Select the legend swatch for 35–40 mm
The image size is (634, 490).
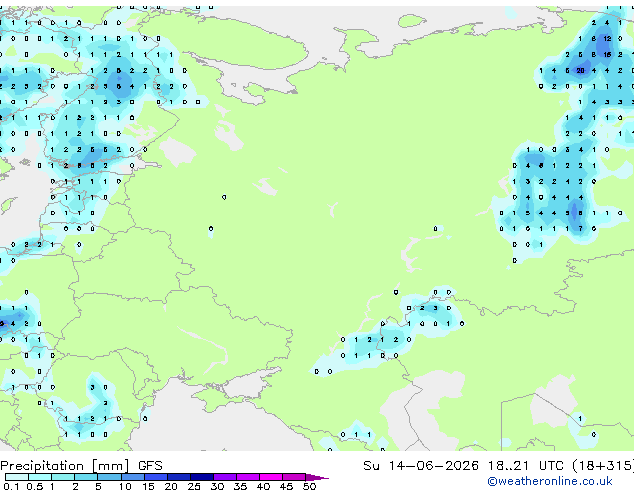(x=248, y=477)
